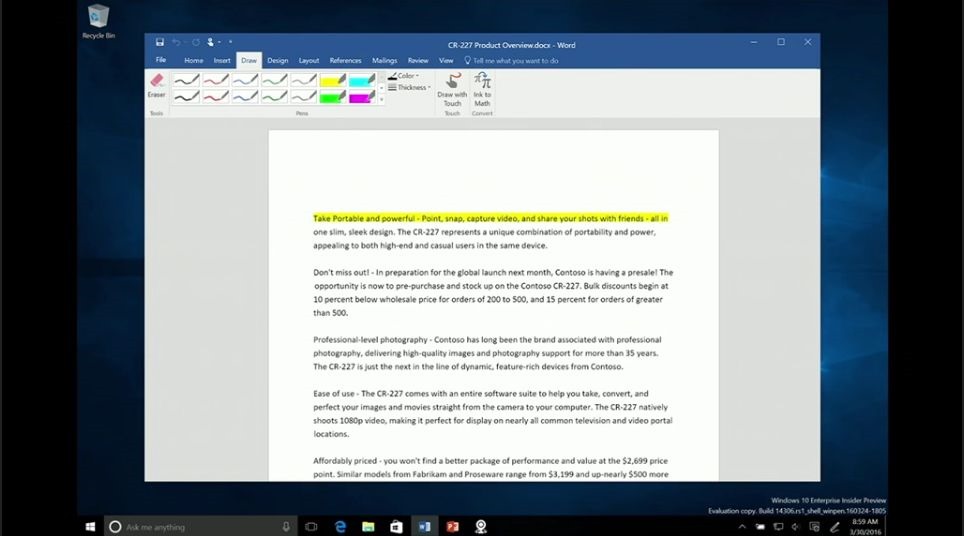964x536 pixels.
Task: Go to the References tab
Action: pos(345,60)
